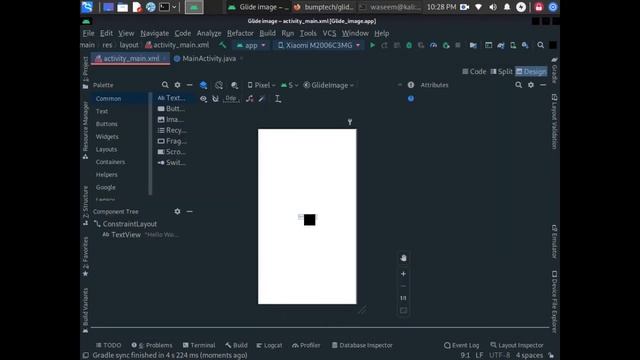The height and width of the screenshot is (360, 640).
Task: Switch to Split view mode
Action: click(x=501, y=71)
